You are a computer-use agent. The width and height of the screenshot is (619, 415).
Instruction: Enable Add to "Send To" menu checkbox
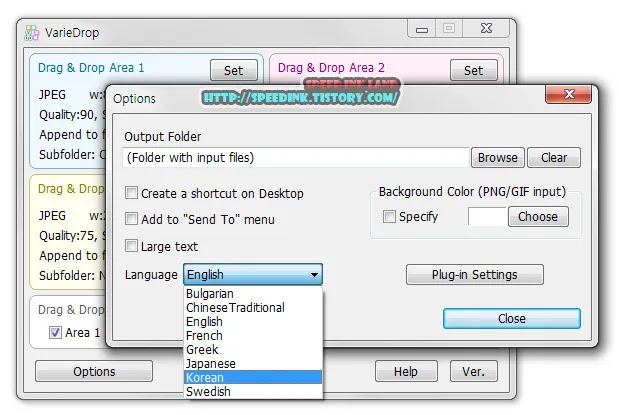tap(131, 219)
